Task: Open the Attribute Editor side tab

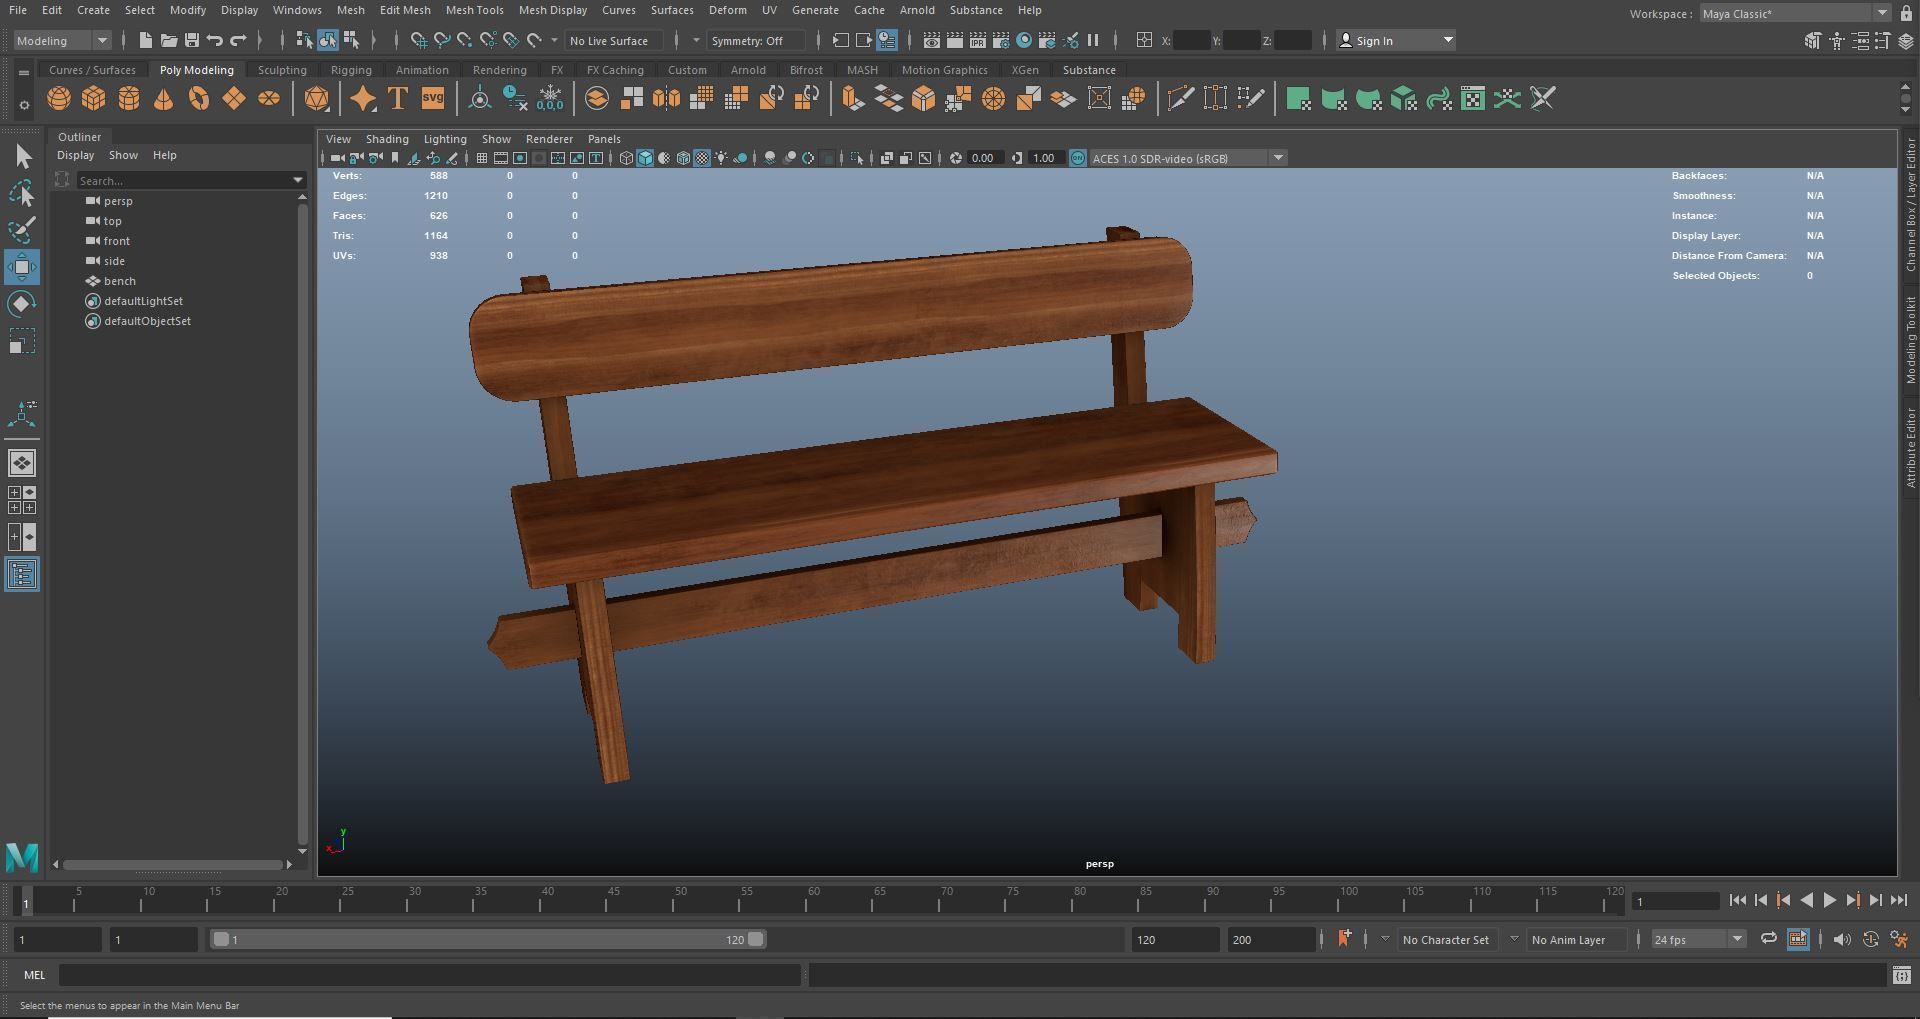Action: coord(1910,447)
